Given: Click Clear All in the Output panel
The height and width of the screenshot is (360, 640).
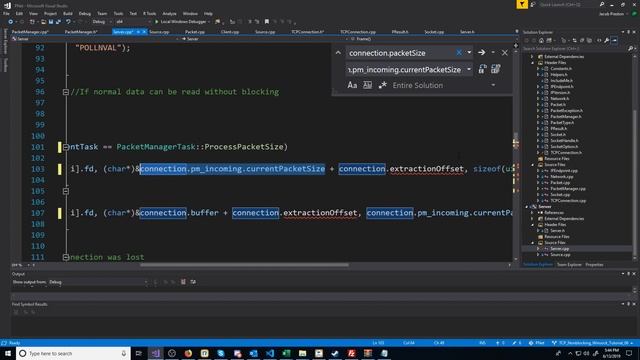Looking at the screenshot, I should click(x=183, y=282).
